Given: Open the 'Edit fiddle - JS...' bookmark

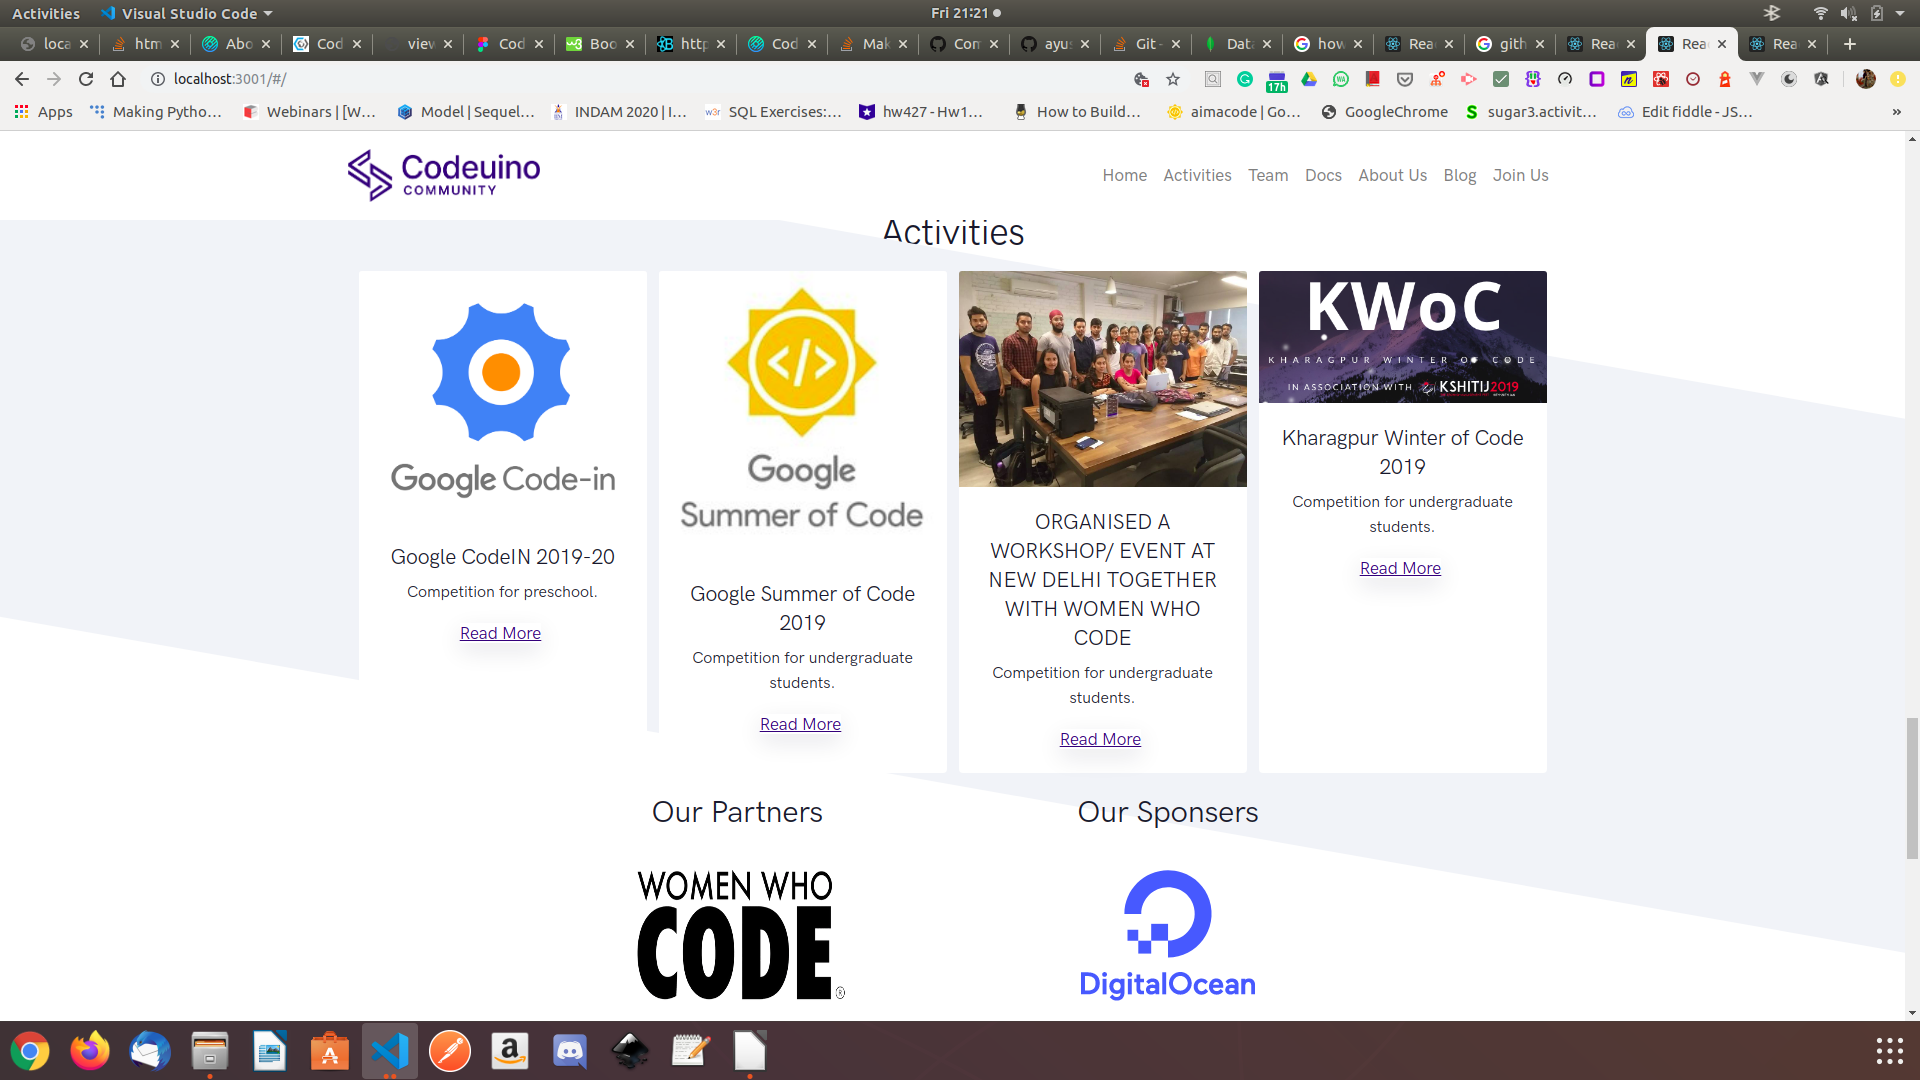Looking at the screenshot, I should tap(1685, 112).
